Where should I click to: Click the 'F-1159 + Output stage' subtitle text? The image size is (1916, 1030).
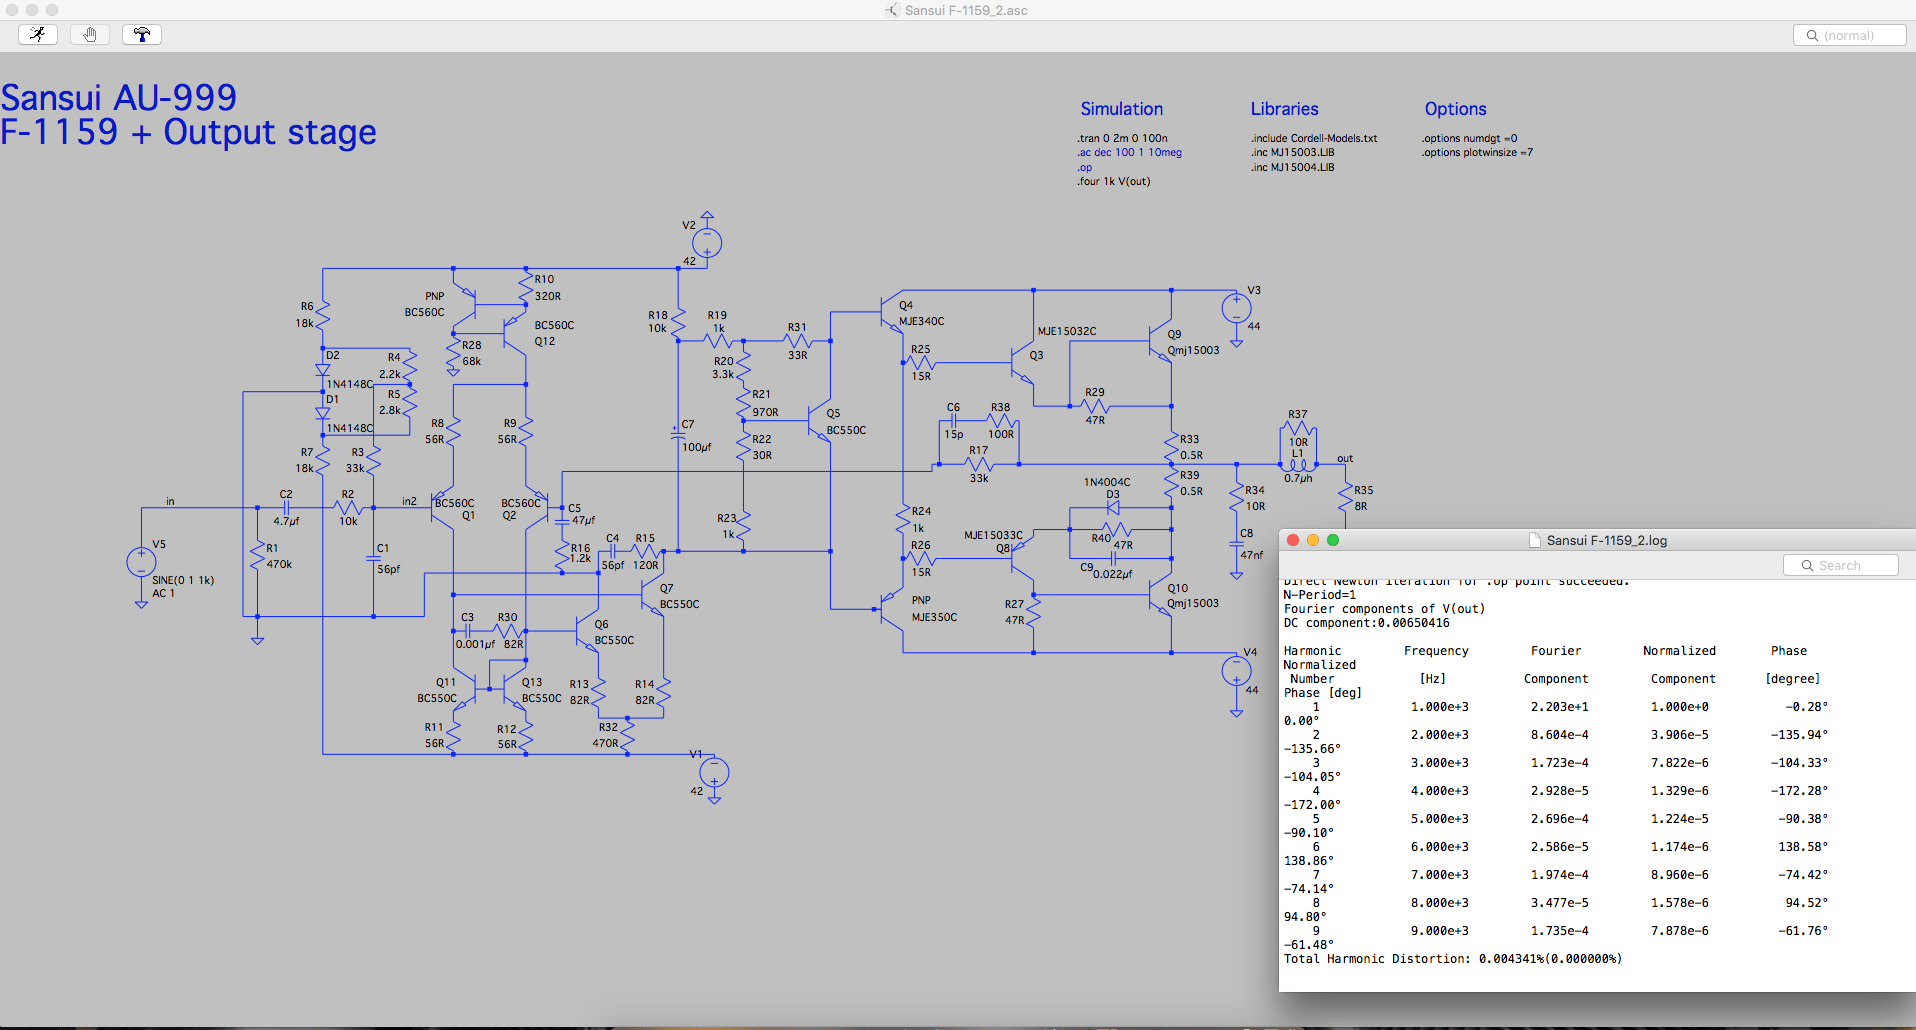click(188, 132)
